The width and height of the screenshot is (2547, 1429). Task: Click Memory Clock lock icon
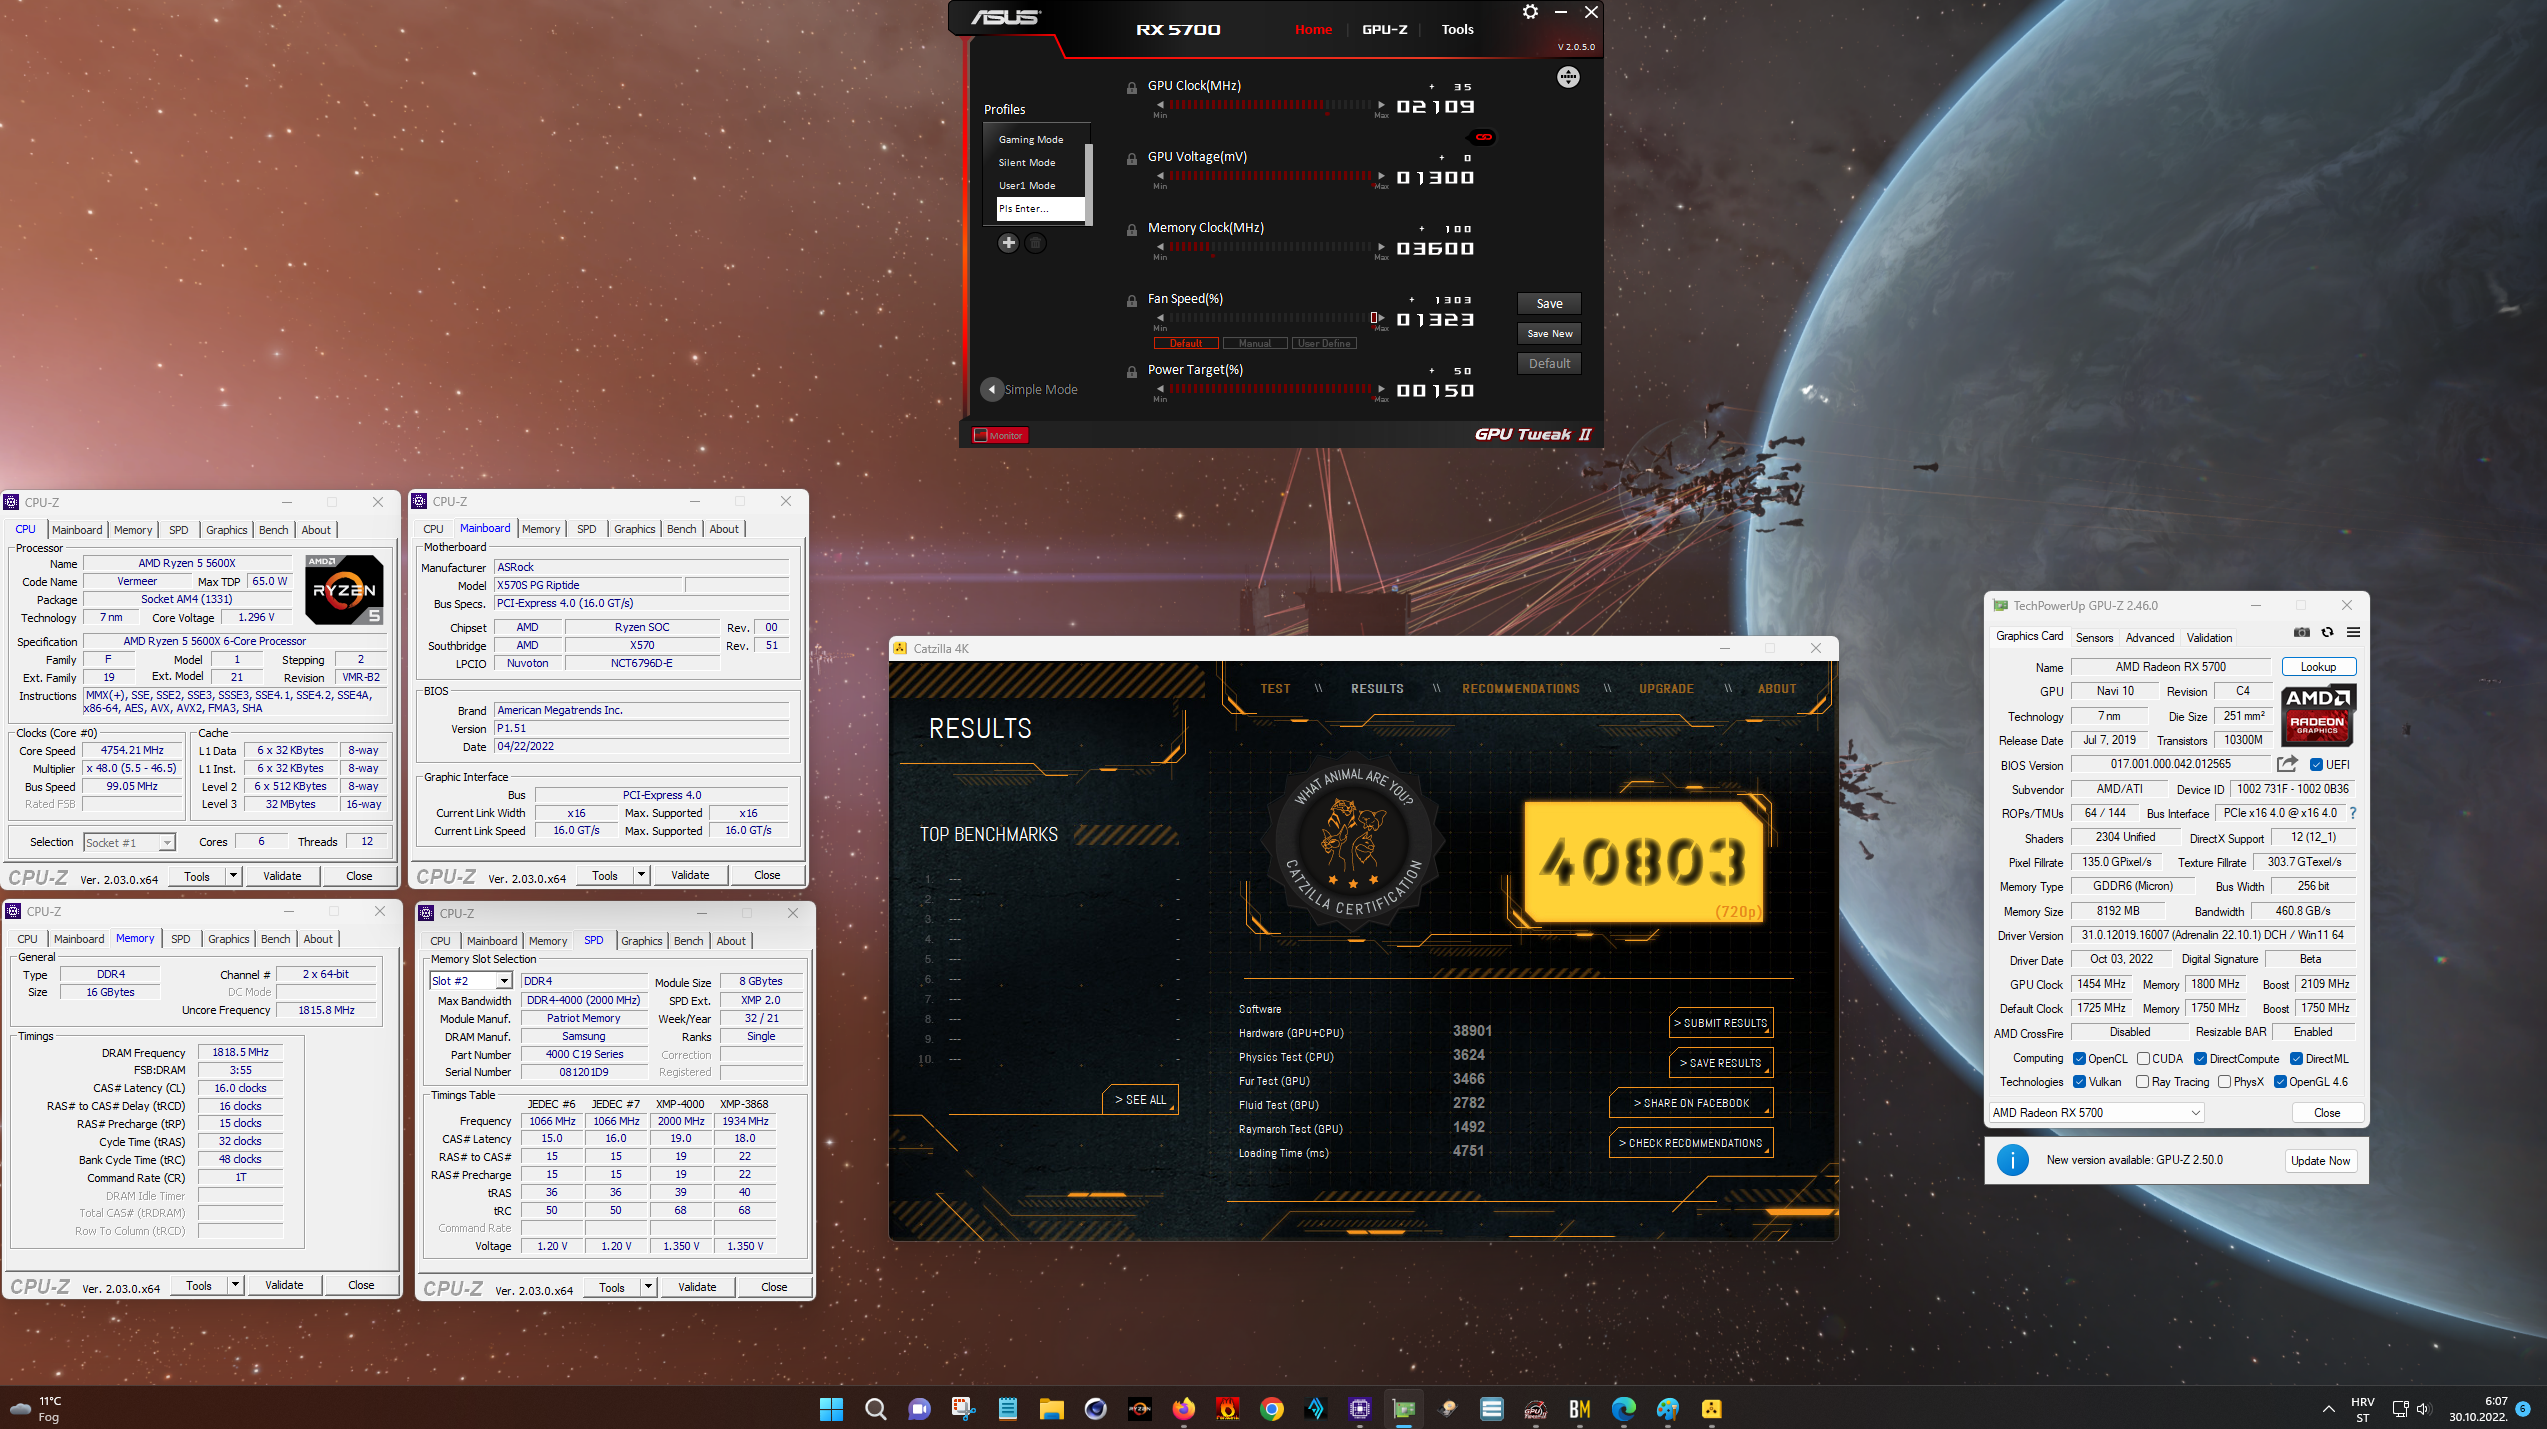1131,230
